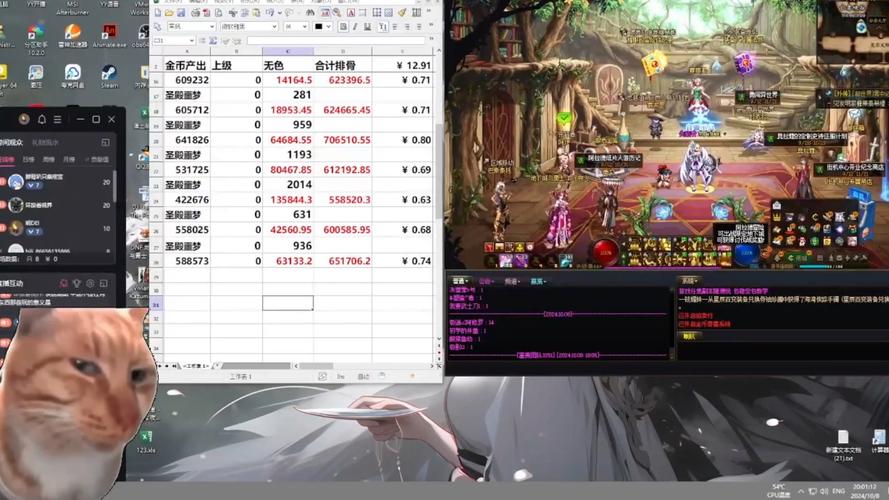Click cell with value 2014
The image size is (889, 500).
[x=287, y=184]
